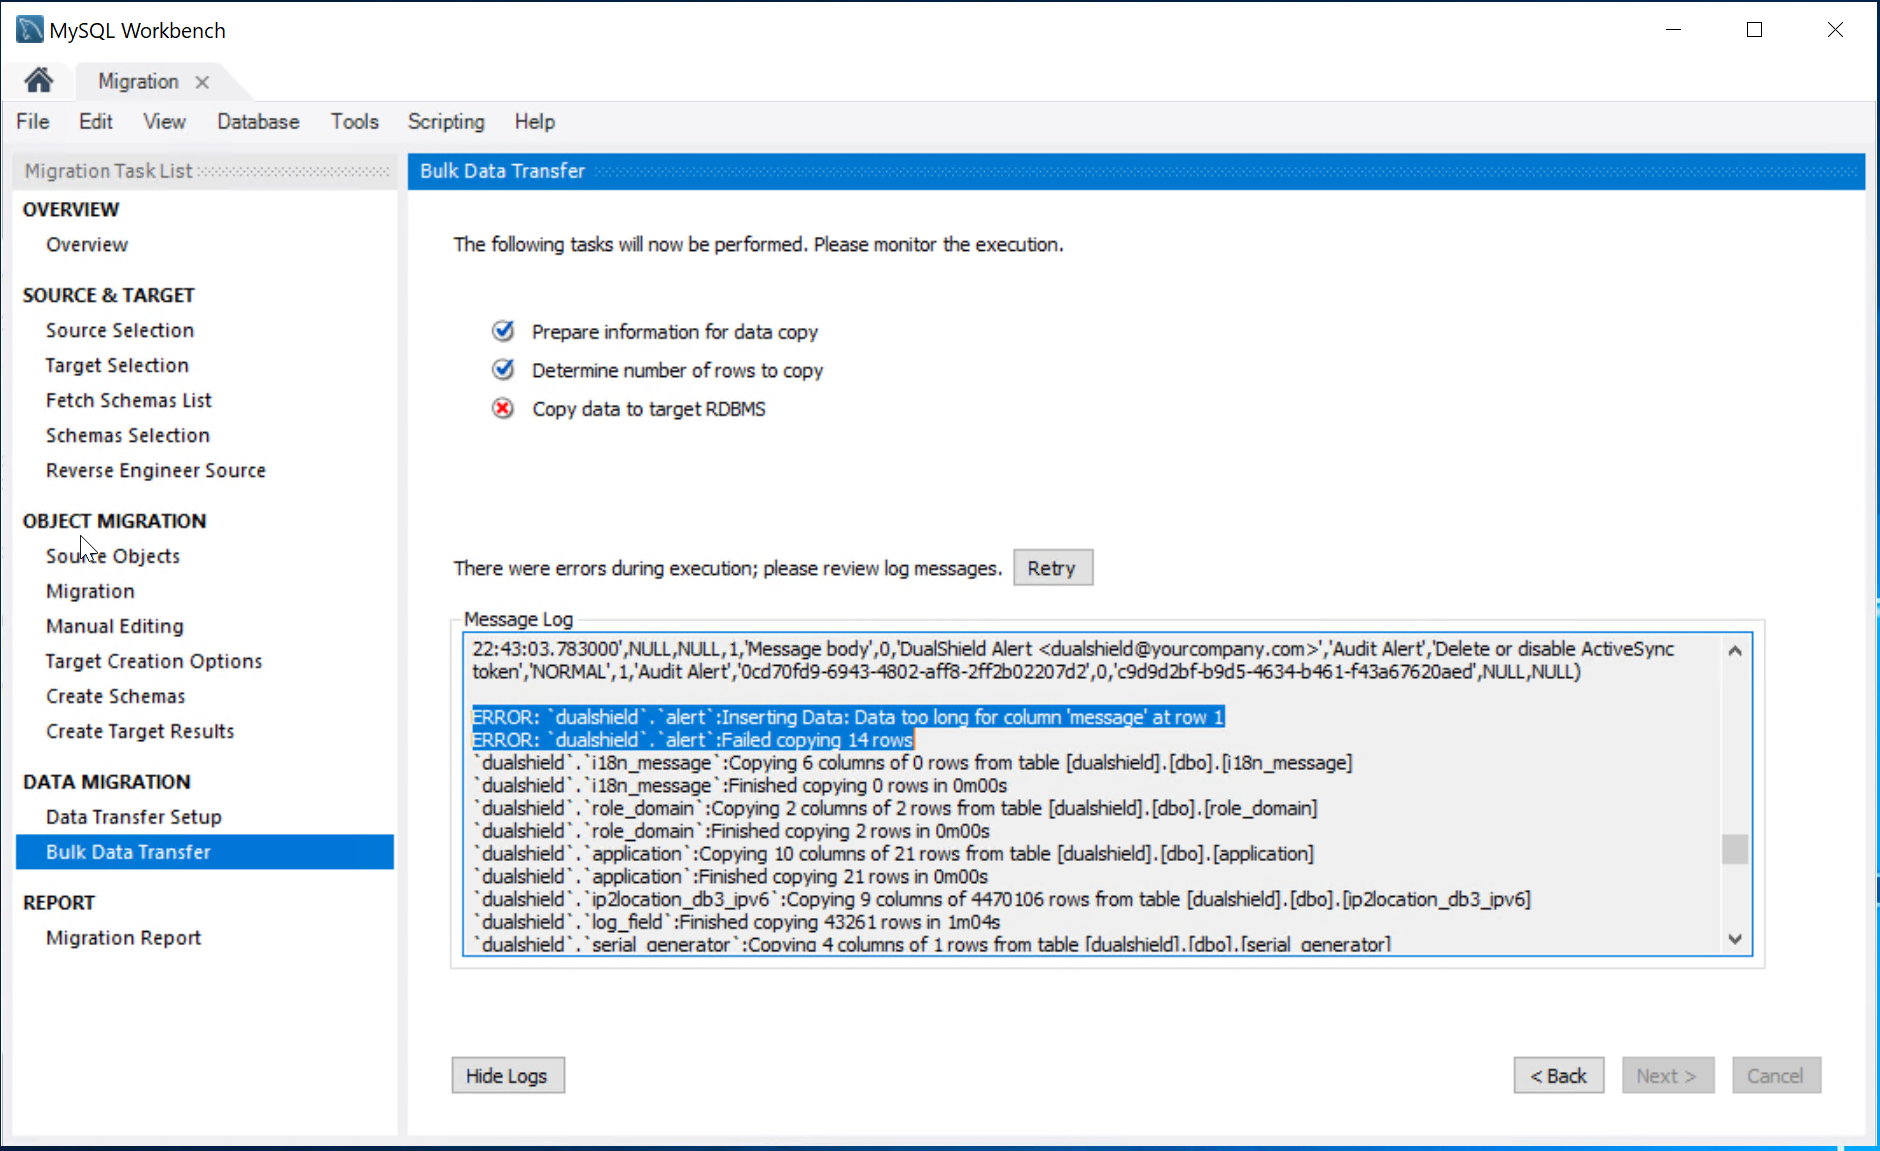Click inside the Message Log text area
The image size is (1880, 1151).
[1090, 830]
